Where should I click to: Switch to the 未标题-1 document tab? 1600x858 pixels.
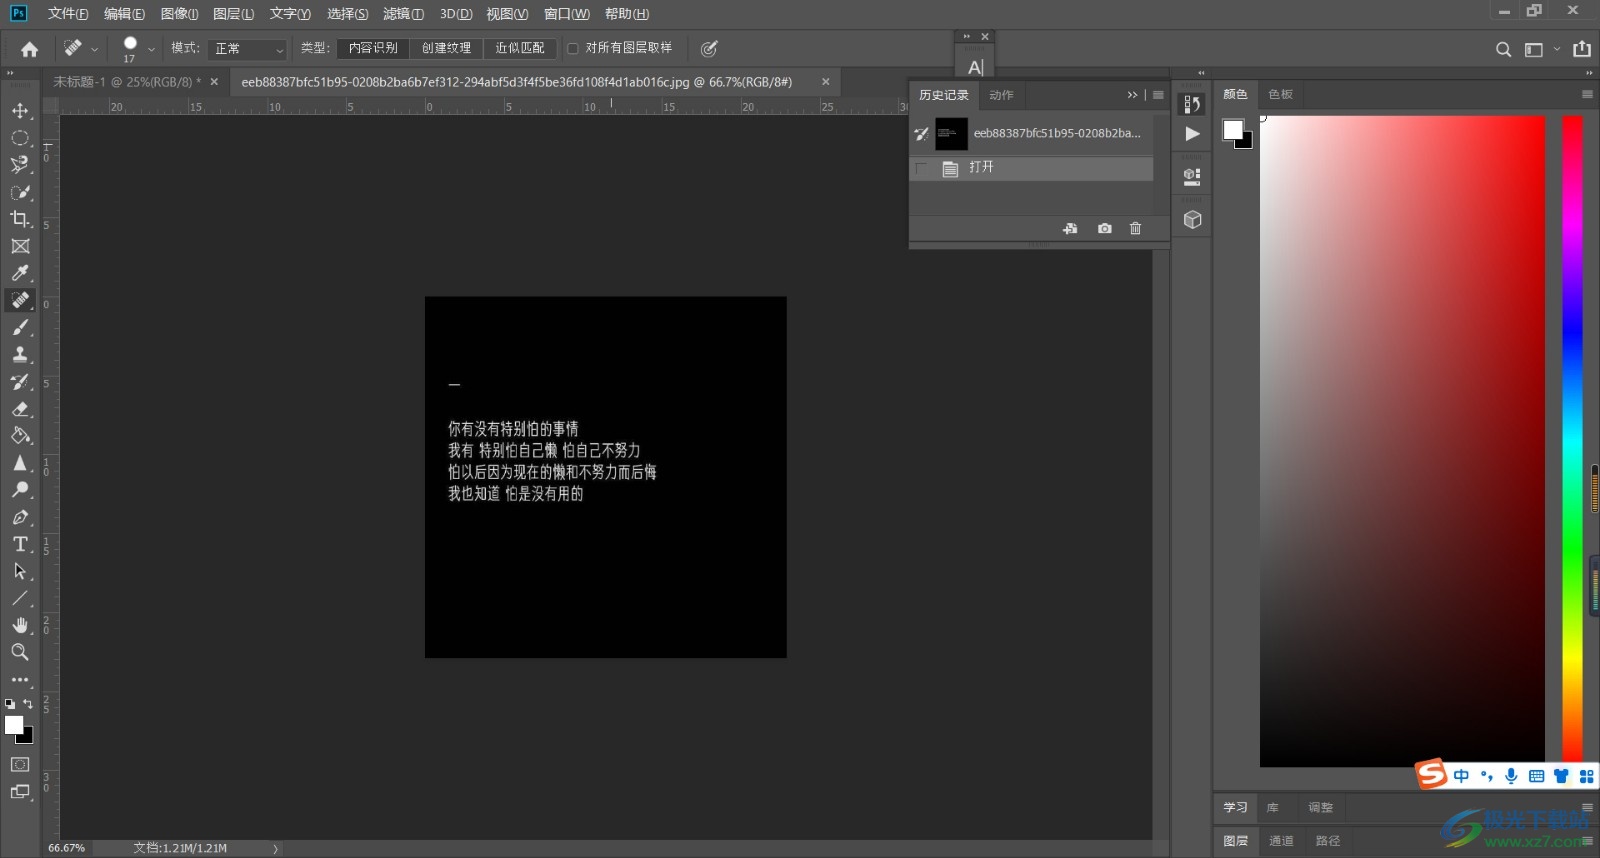coord(127,82)
